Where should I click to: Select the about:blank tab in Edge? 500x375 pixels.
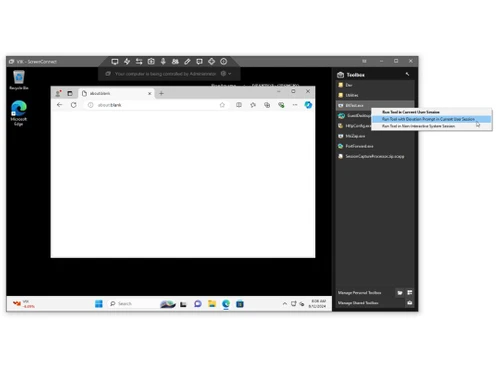click(x=116, y=93)
